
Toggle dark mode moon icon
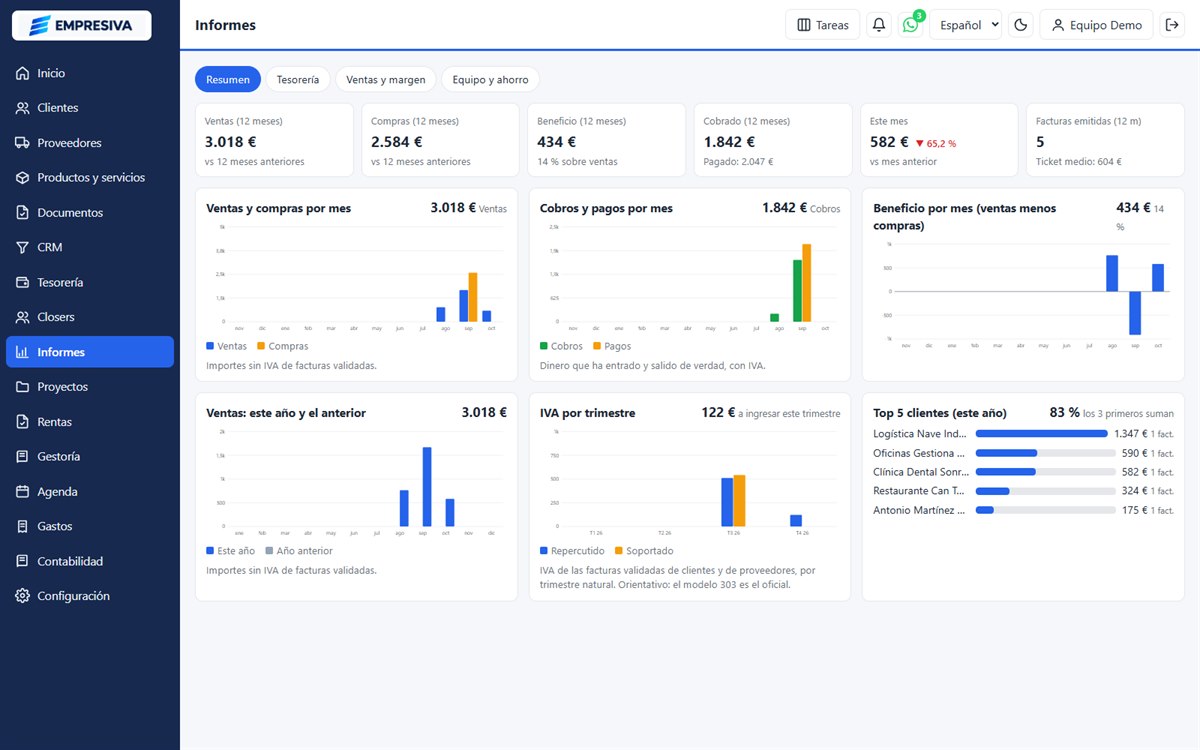(1021, 25)
